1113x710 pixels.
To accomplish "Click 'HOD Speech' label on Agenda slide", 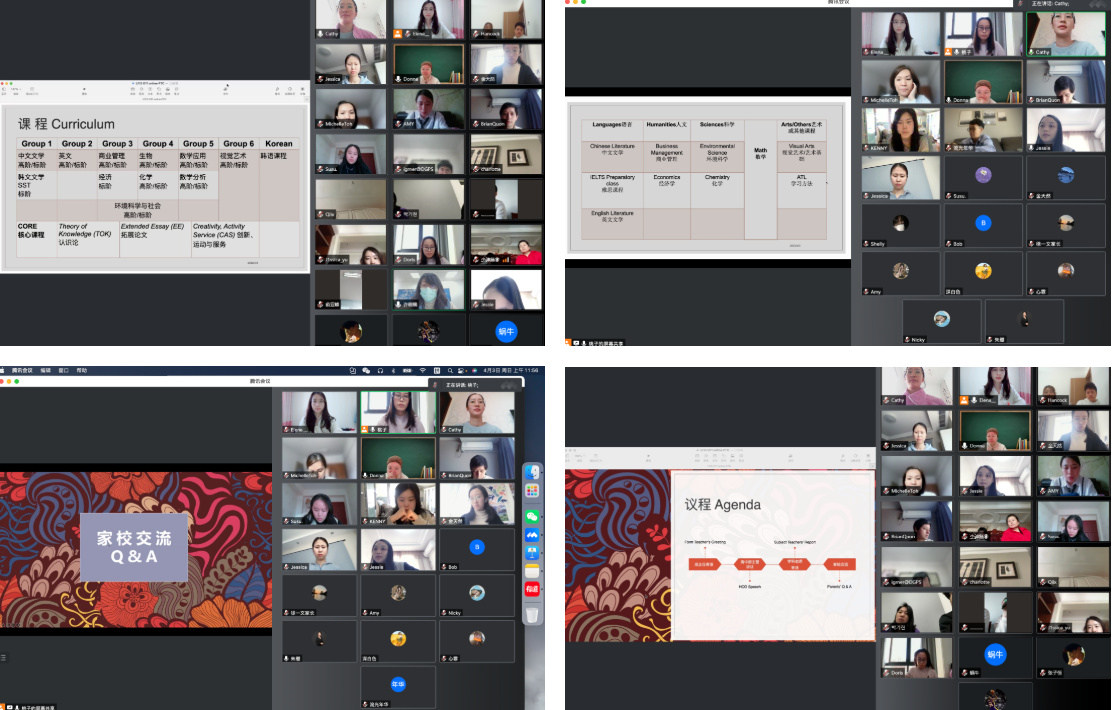I will coord(750,586).
